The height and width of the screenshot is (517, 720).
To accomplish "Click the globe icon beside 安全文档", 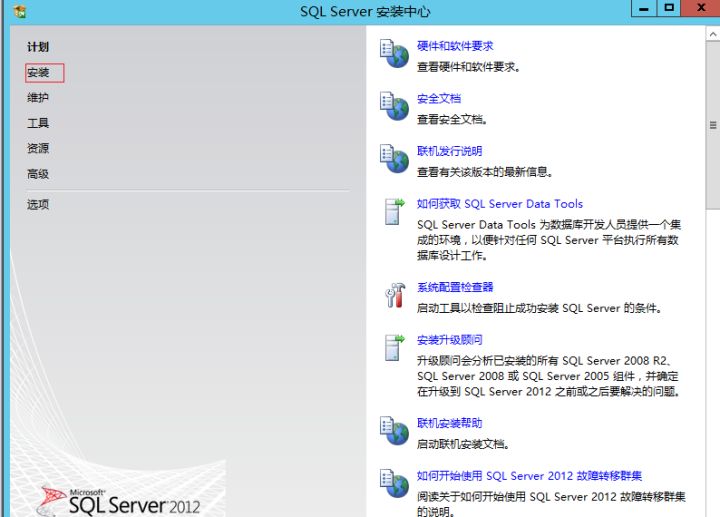I will point(394,106).
